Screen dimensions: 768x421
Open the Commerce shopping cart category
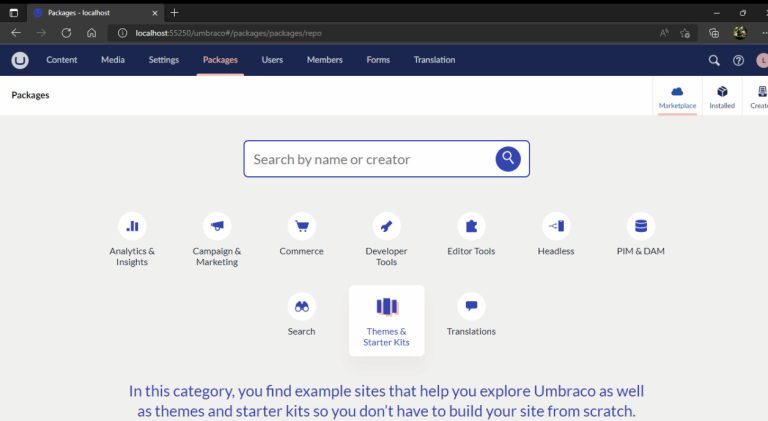point(302,226)
